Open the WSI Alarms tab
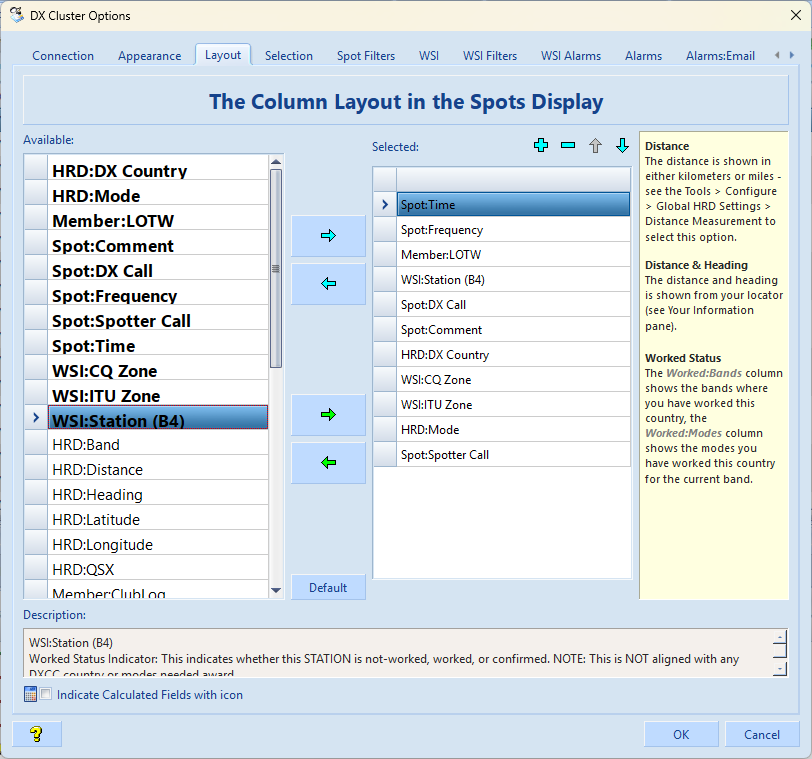The width and height of the screenshot is (812, 759). [x=571, y=56]
